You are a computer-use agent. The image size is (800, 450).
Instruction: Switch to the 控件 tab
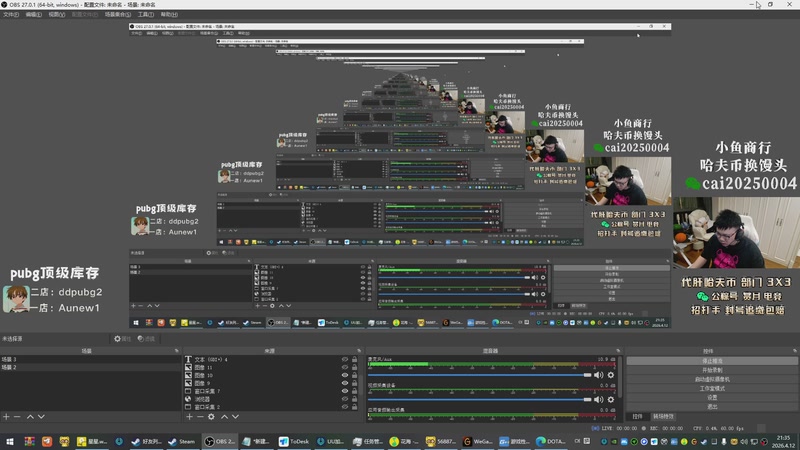pyautogui.click(x=637, y=417)
